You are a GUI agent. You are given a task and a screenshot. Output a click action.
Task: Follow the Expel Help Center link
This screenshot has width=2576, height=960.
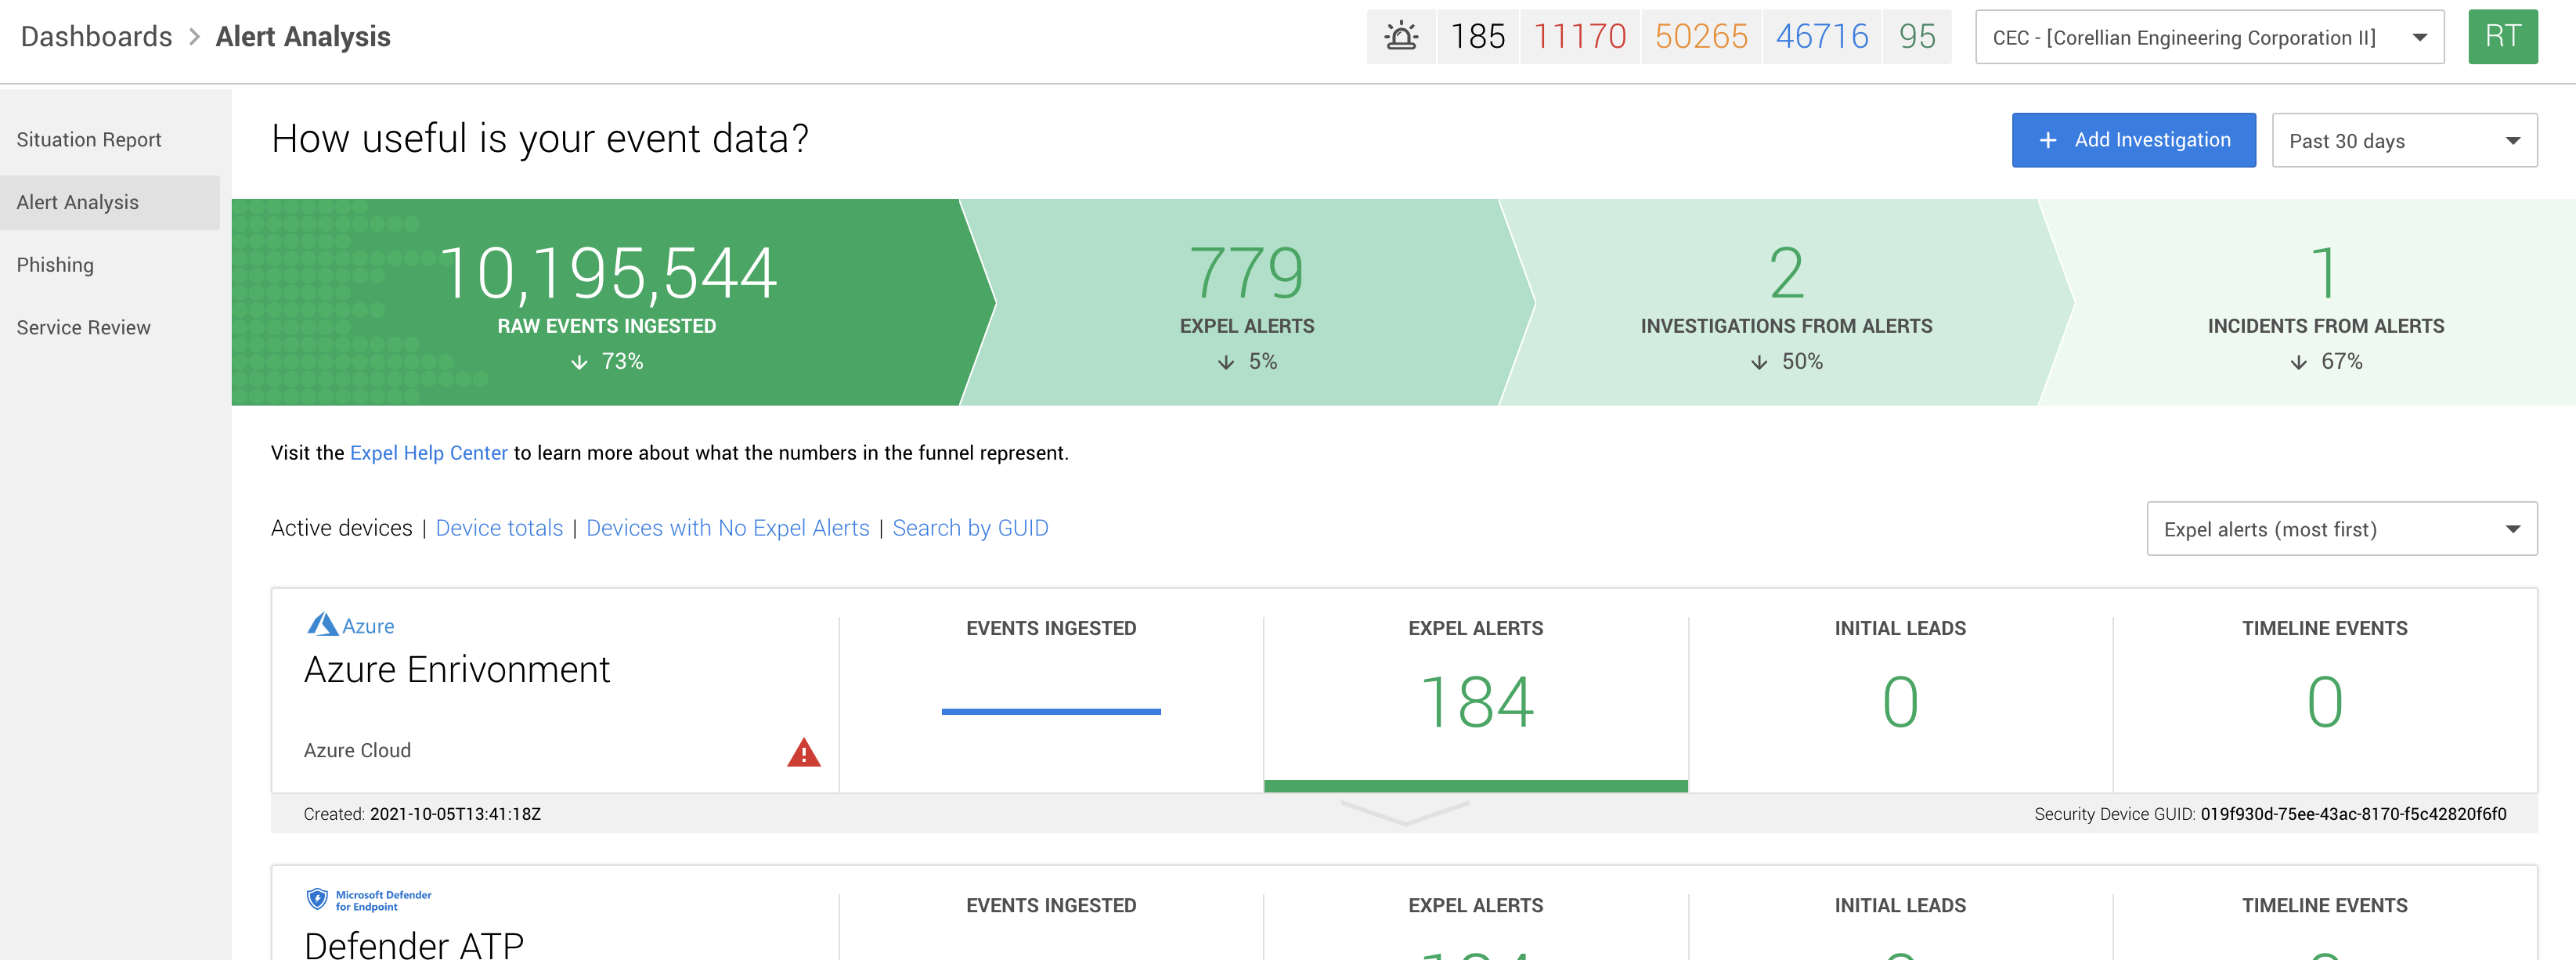[x=428, y=453]
